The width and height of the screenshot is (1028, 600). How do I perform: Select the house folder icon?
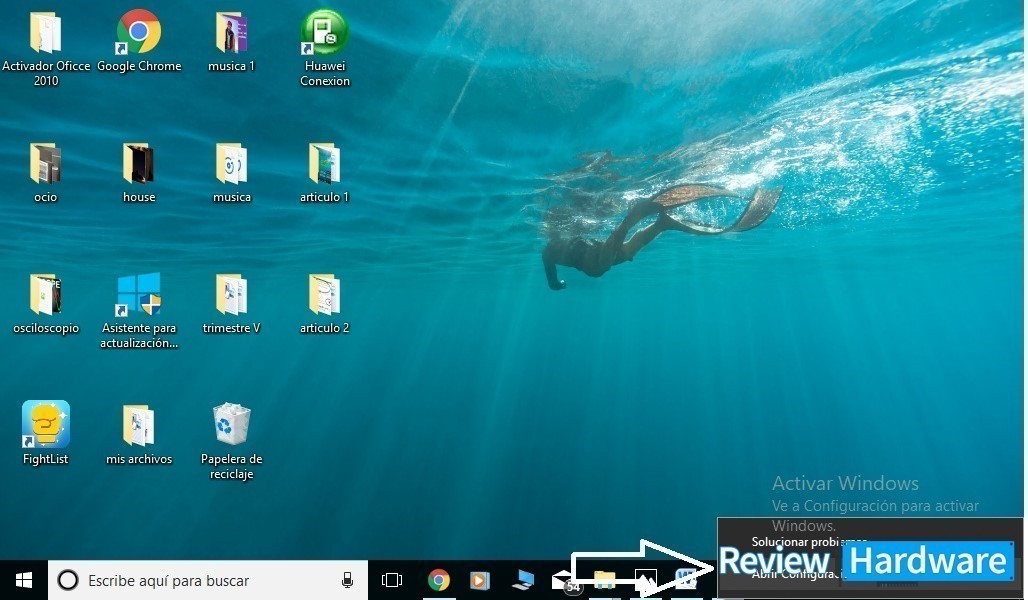tap(138, 164)
